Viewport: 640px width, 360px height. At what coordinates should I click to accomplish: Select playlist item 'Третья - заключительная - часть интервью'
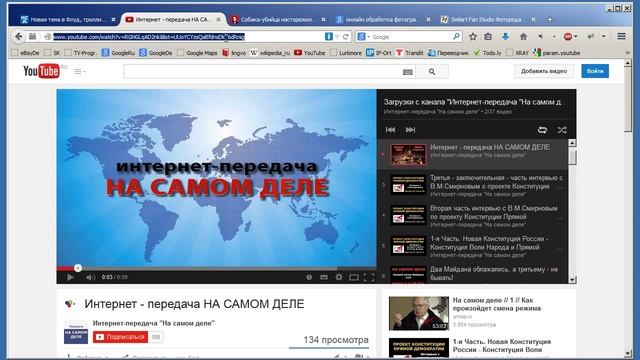pyautogui.click(x=472, y=185)
